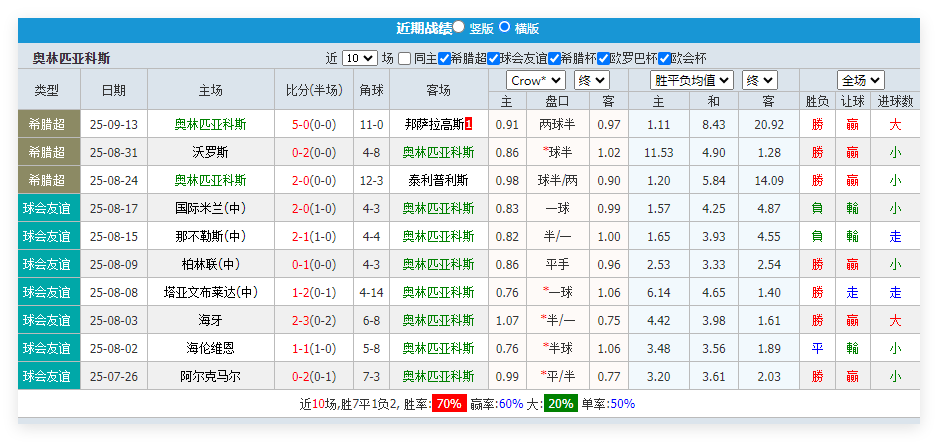Image resolution: width=938 pixels, height=442 pixels.
Task: Click the red 70% win rate badge
Action: pyautogui.click(x=449, y=404)
